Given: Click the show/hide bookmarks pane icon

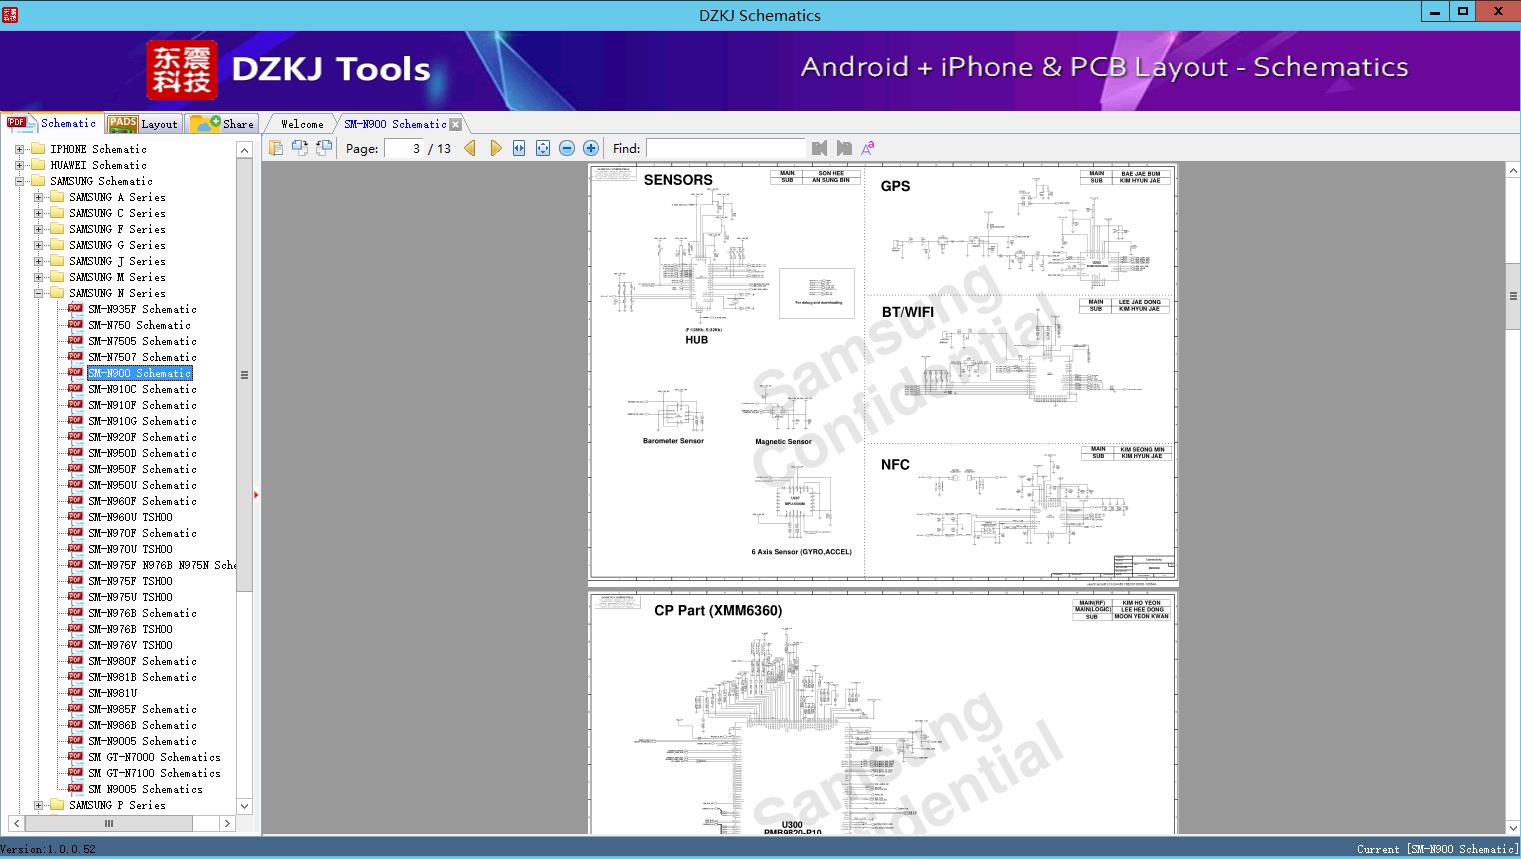Looking at the screenshot, I should (276, 148).
